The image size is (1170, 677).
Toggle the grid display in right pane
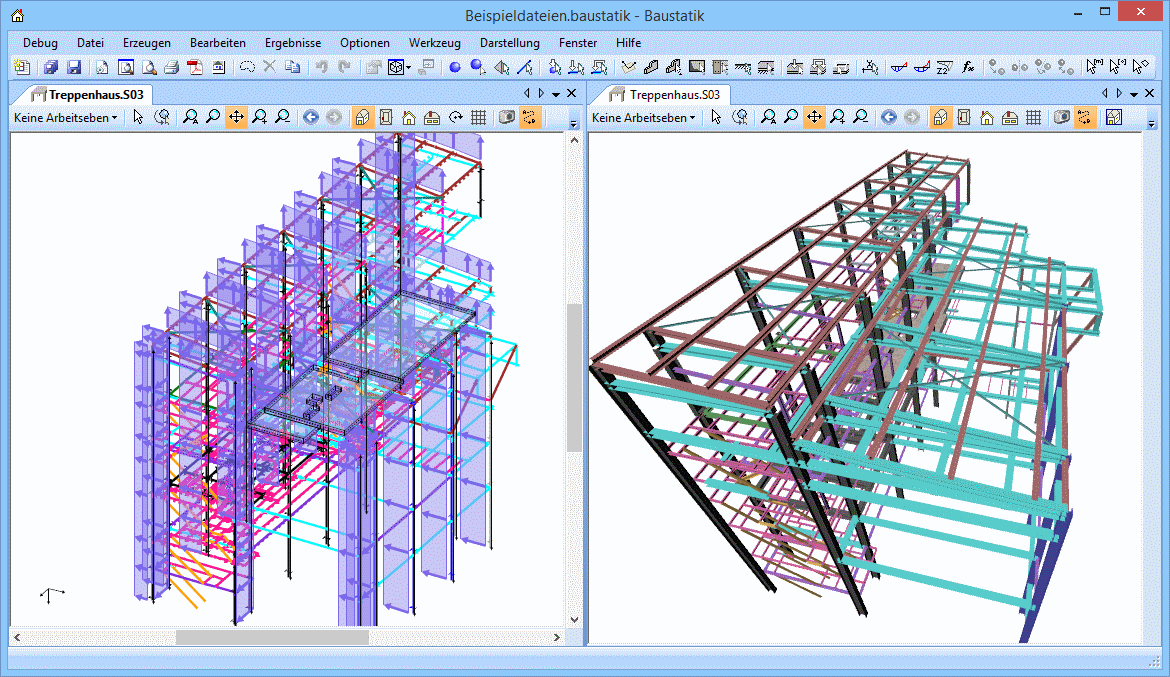pos(1035,117)
